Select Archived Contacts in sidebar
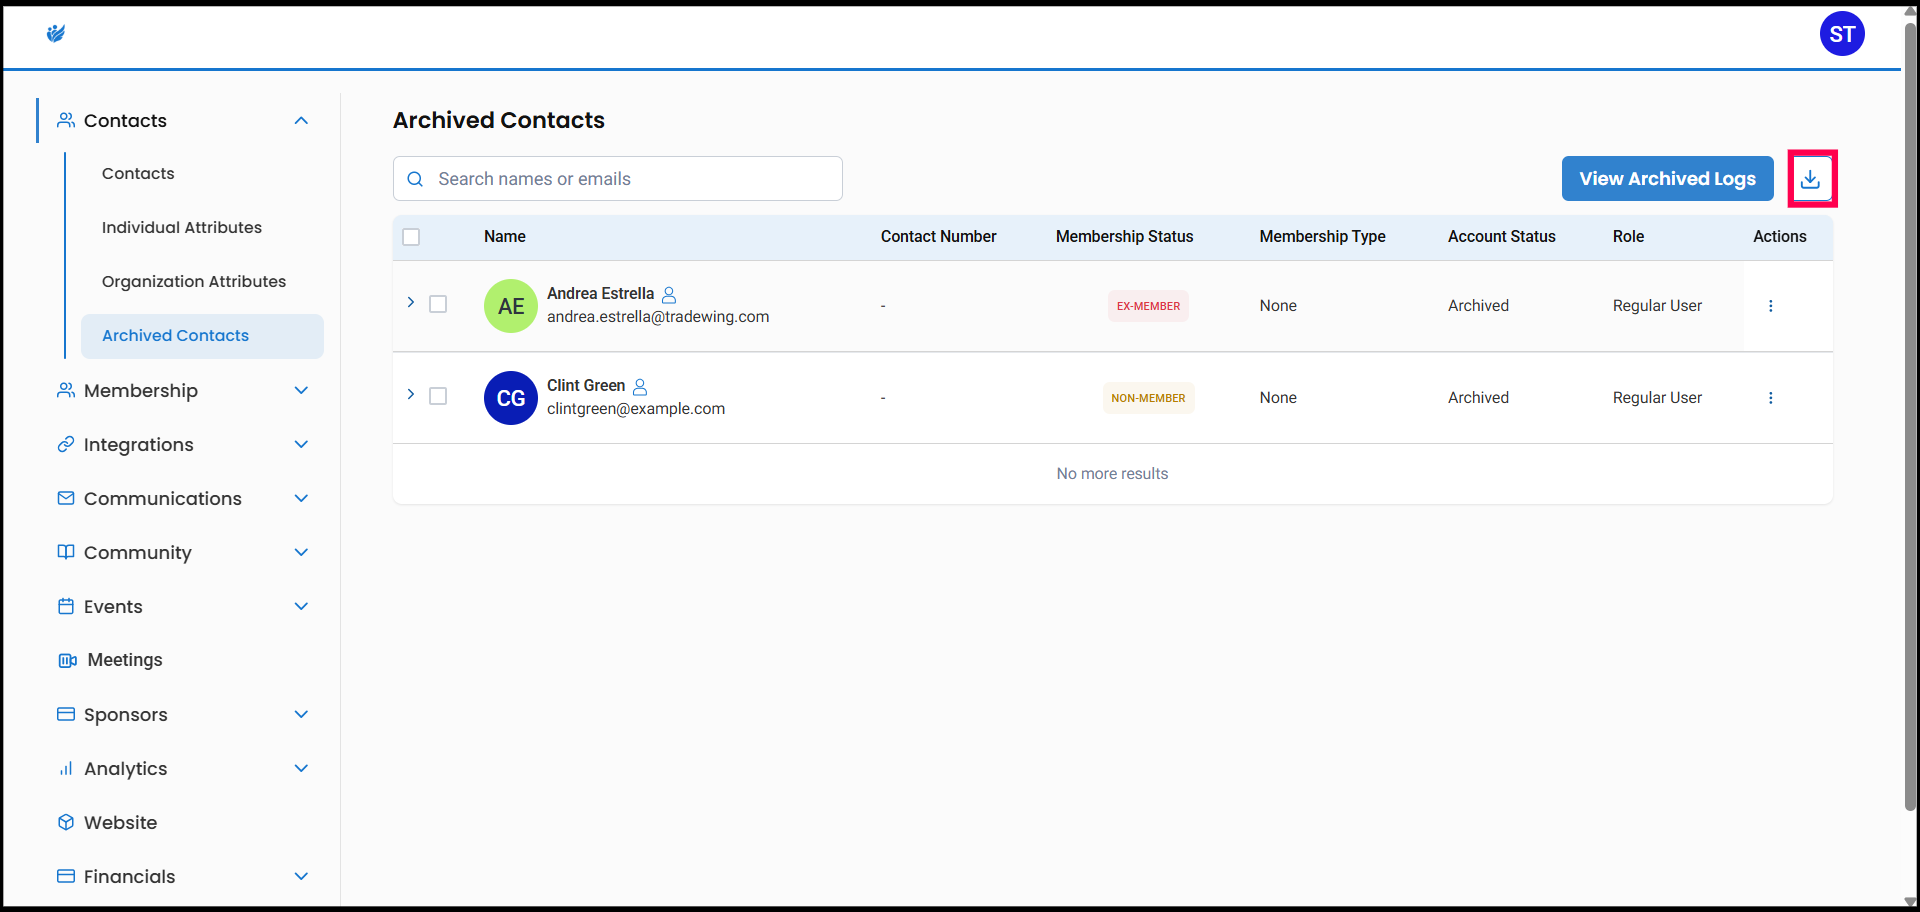The height and width of the screenshot is (912, 1920). [x=202, y=336]
